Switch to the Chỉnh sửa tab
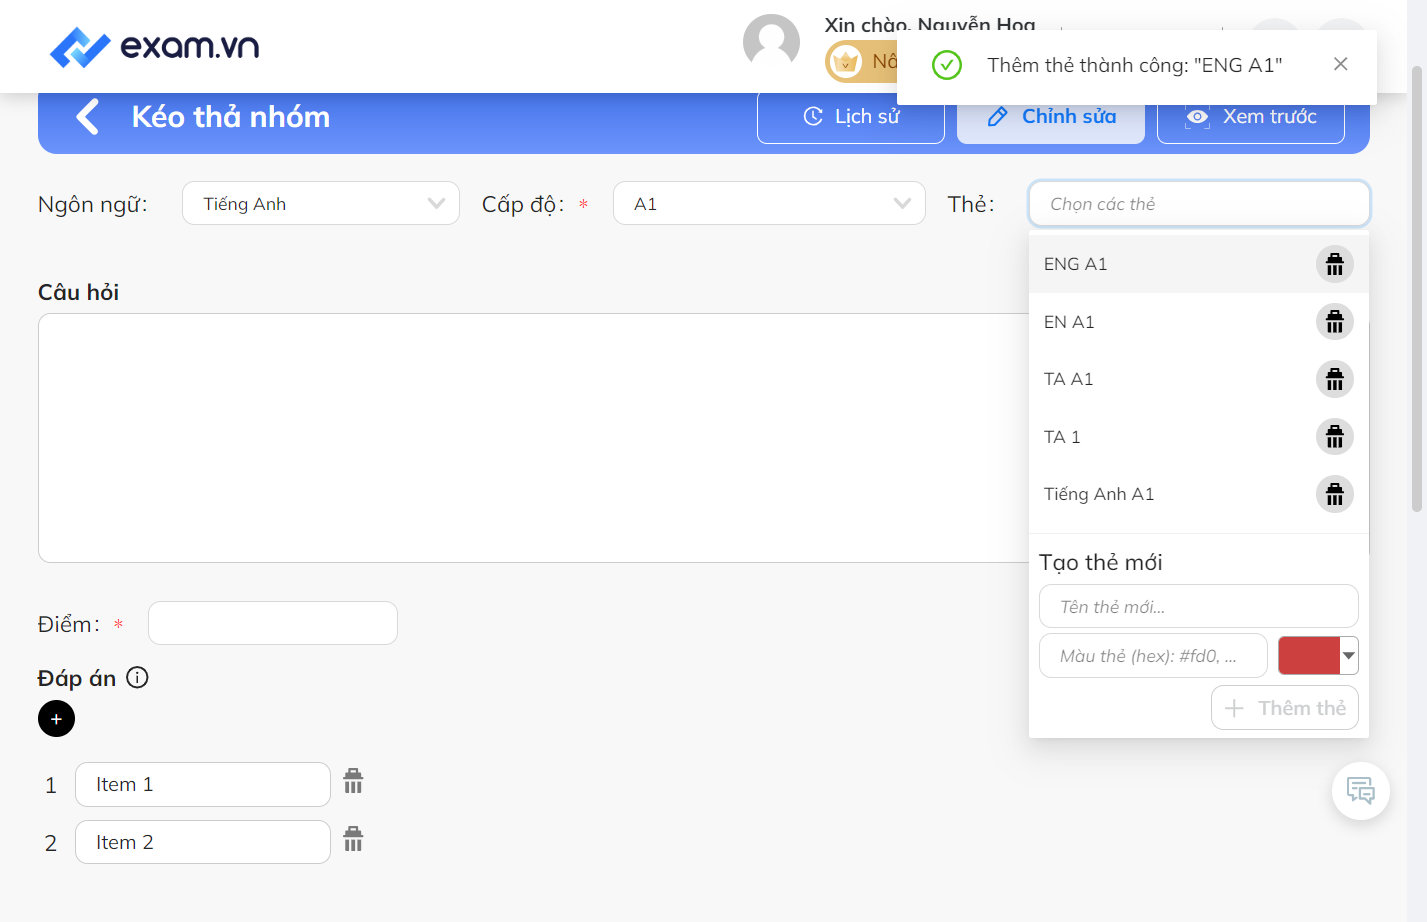Screen dimensions: 1427x922 coord(1051,117)
